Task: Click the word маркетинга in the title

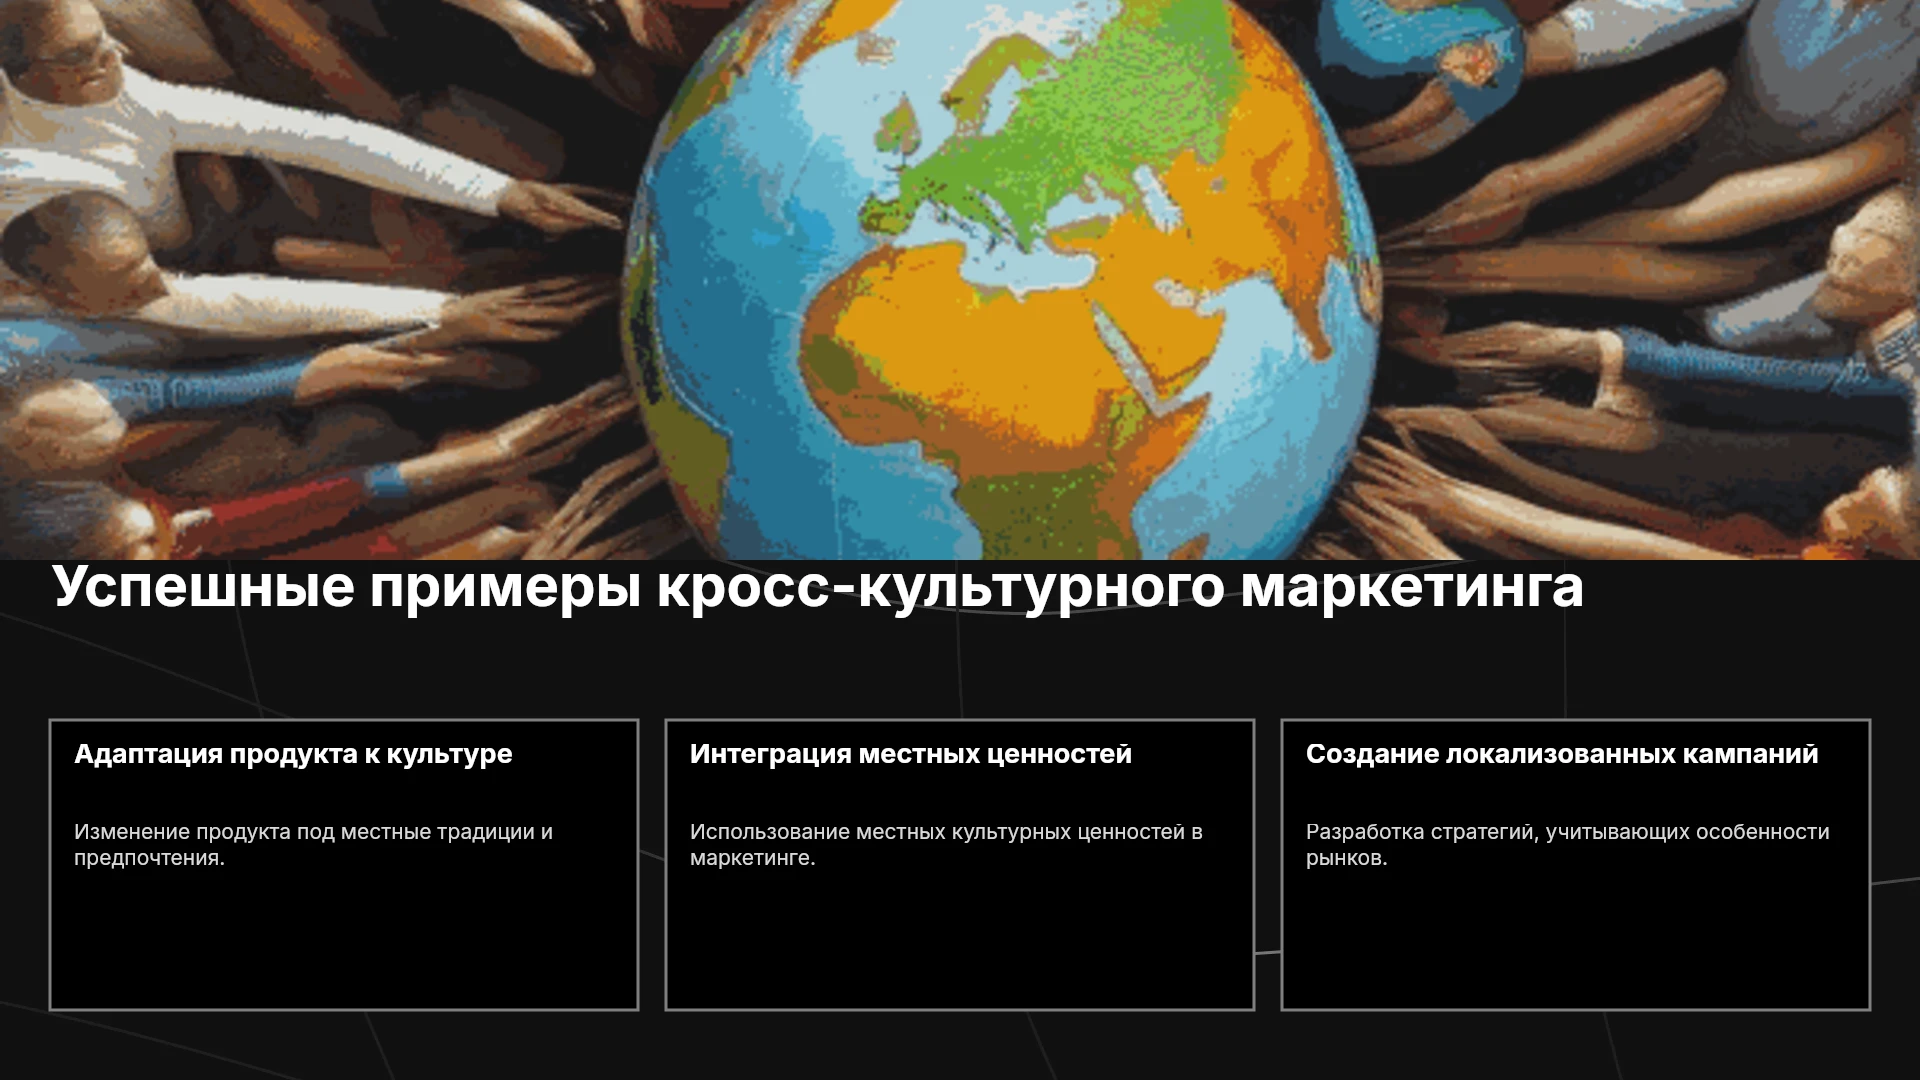Action: point(1412,588)
